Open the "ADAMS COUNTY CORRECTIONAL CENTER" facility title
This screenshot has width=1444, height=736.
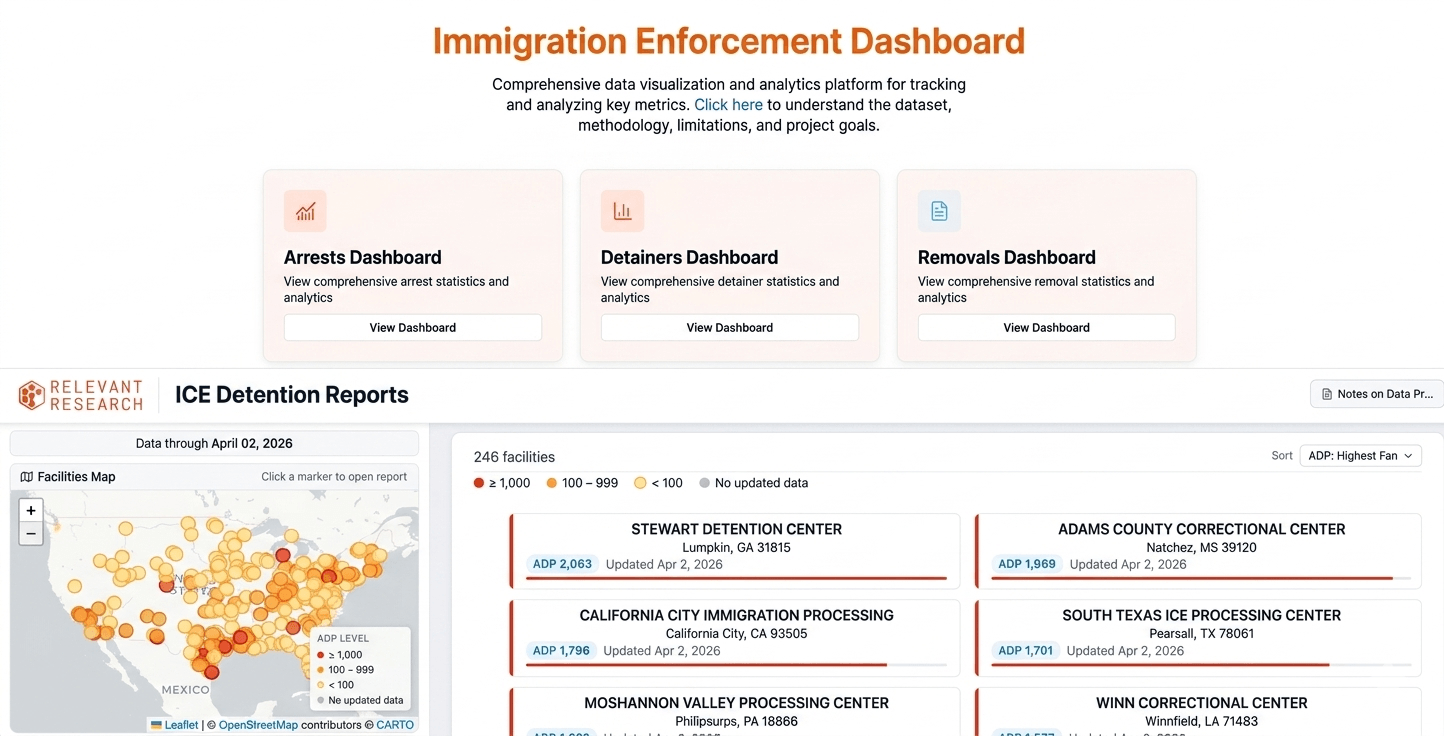click(1202, 529)
